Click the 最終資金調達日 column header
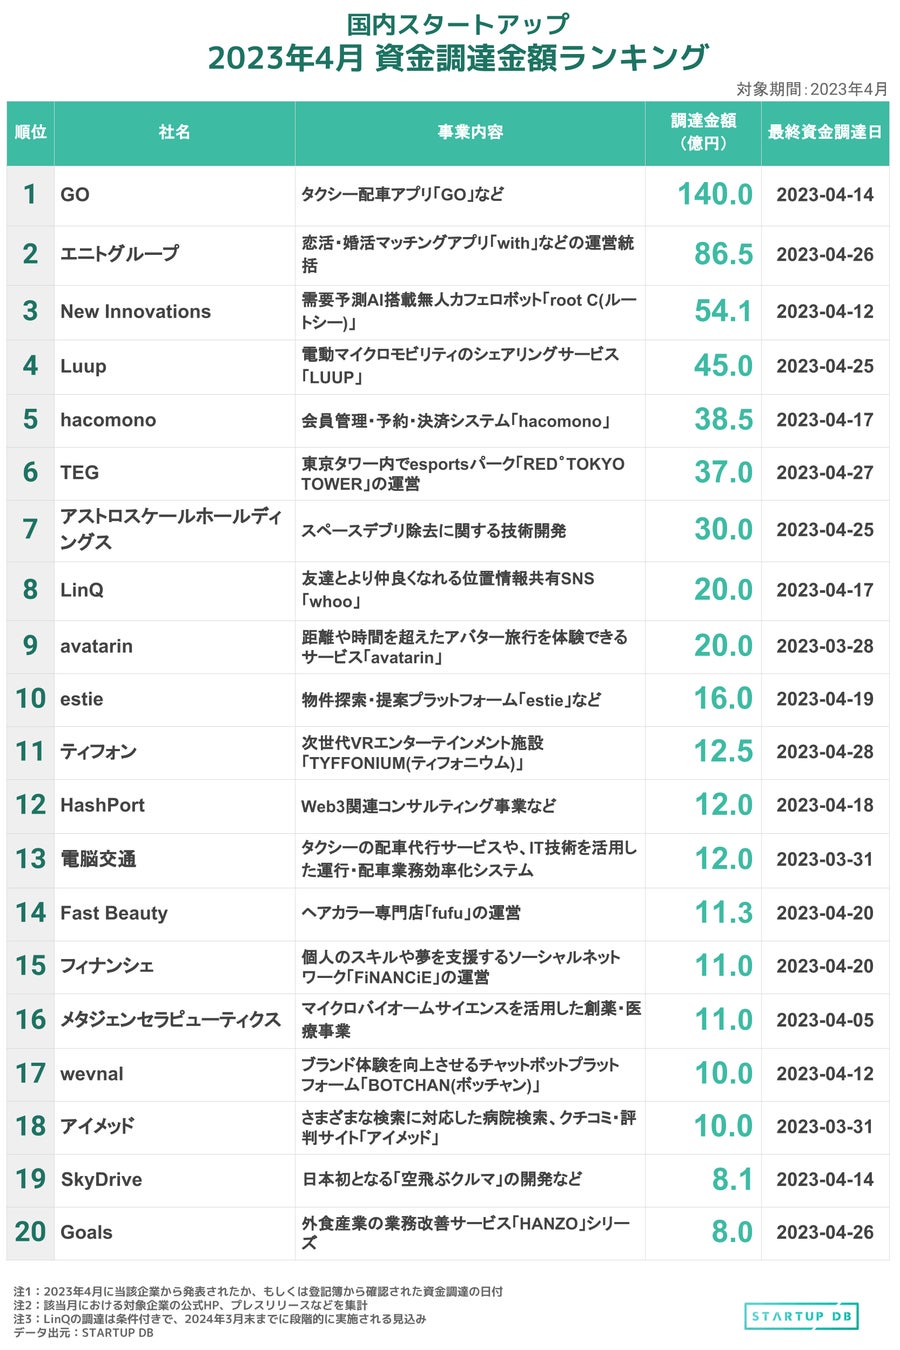The image size is (900, 1350). 825,132
